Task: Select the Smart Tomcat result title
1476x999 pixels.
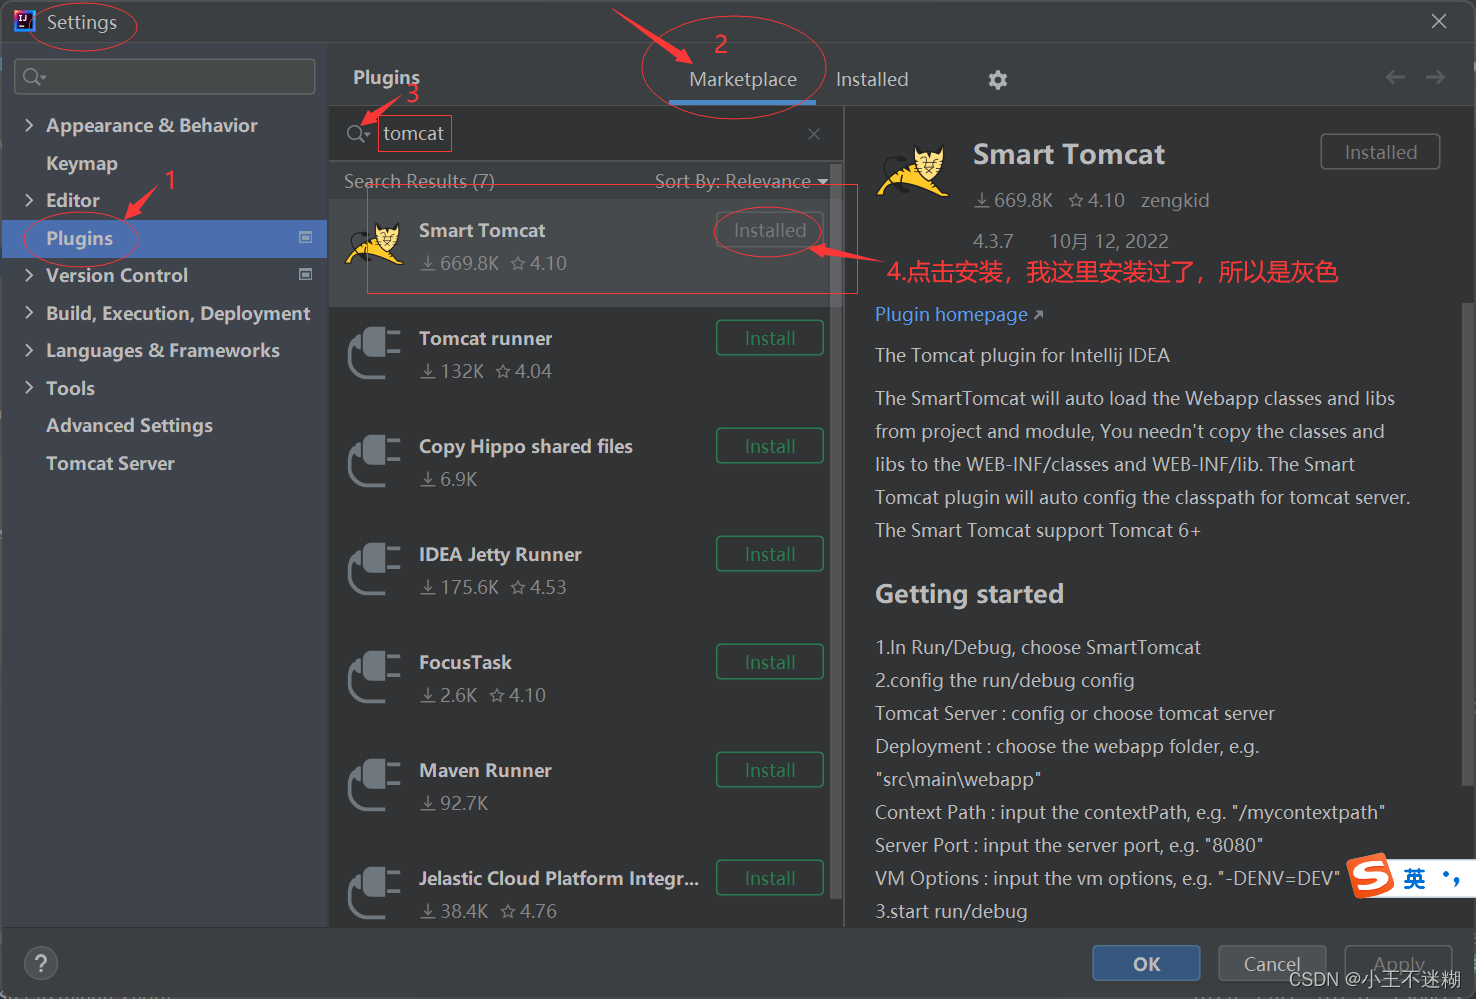Action: (482, 230)
